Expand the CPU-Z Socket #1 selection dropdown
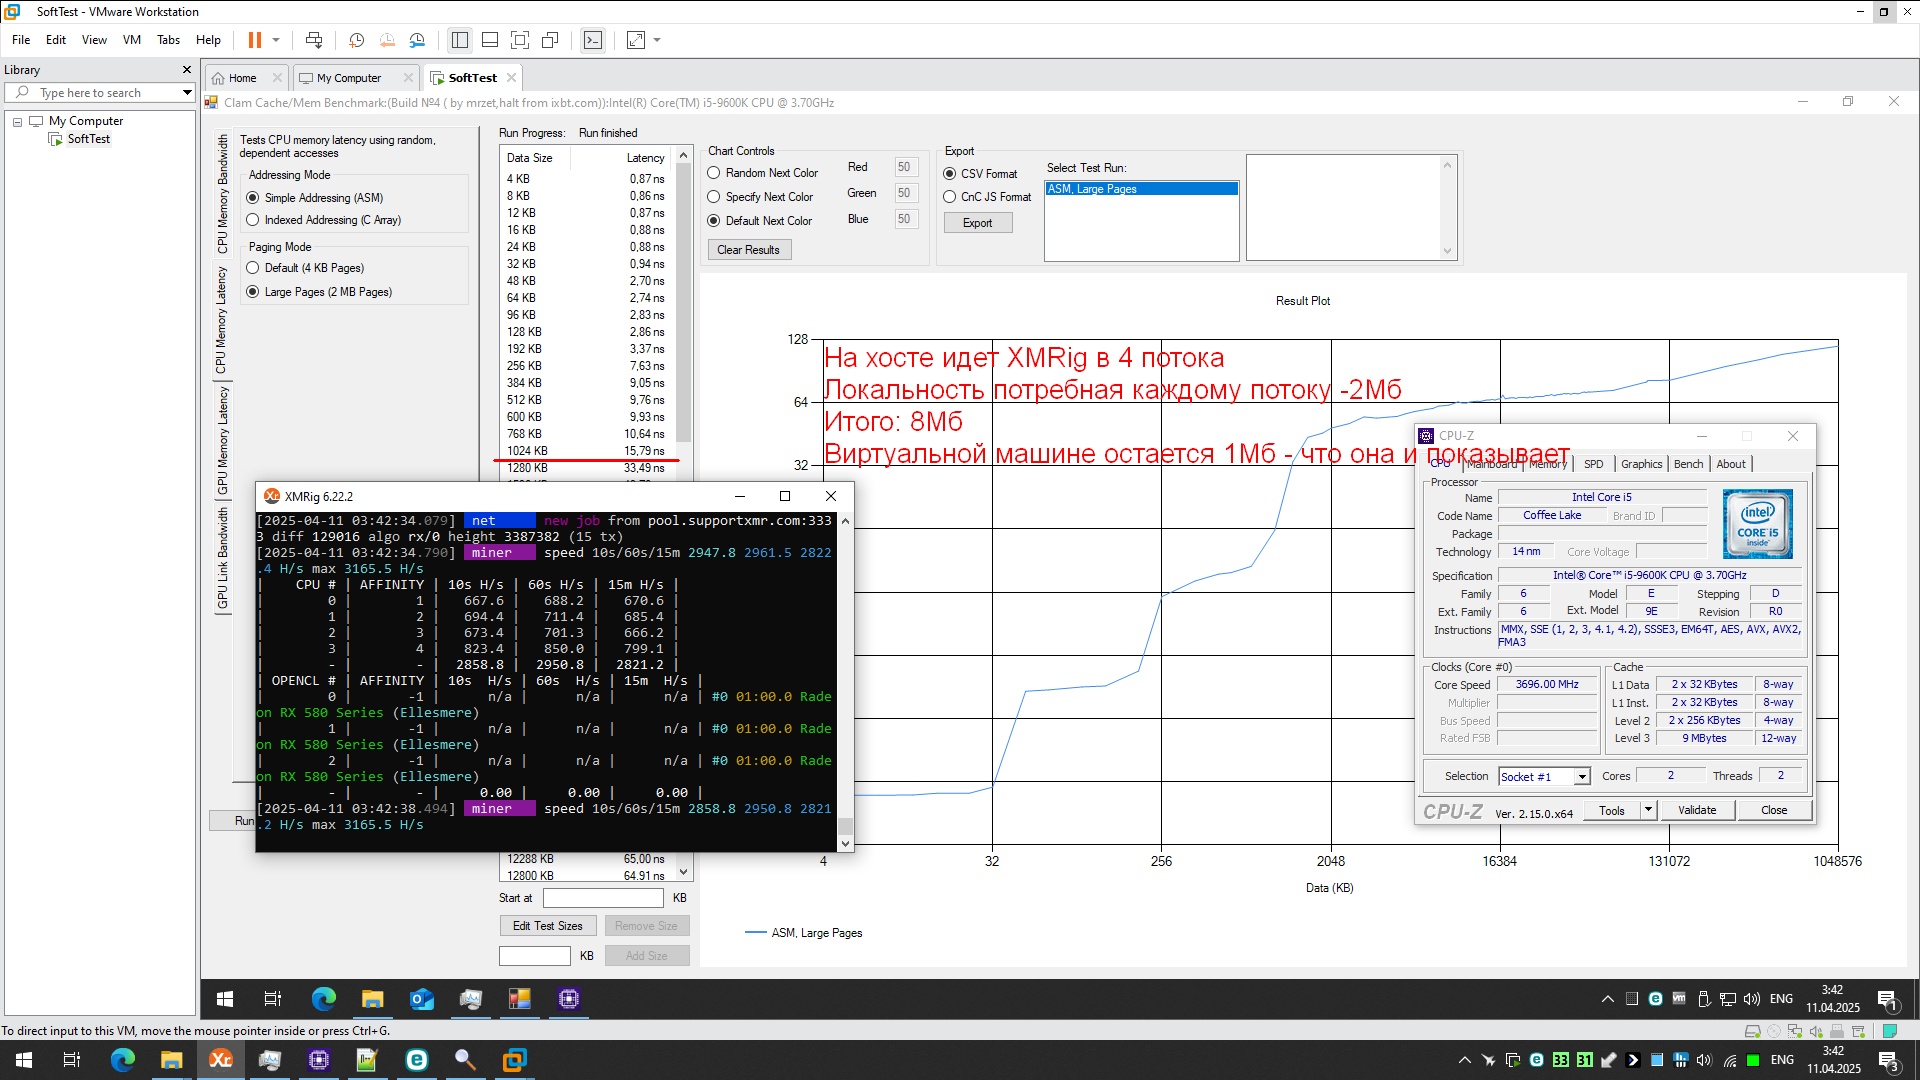This screenshot has width=1920, height=1080. click(1582, 777)
